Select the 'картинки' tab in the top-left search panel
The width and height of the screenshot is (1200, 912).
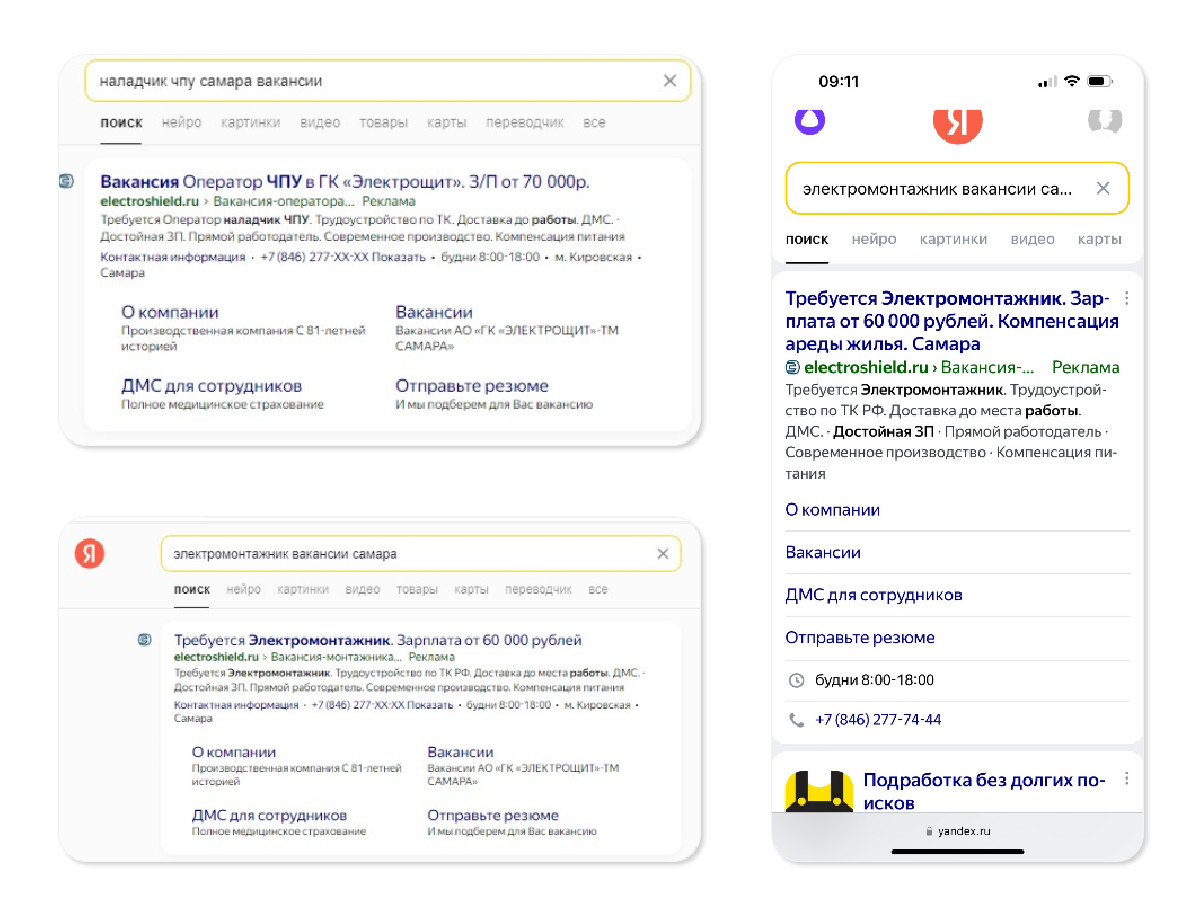(x=251, y=123)
